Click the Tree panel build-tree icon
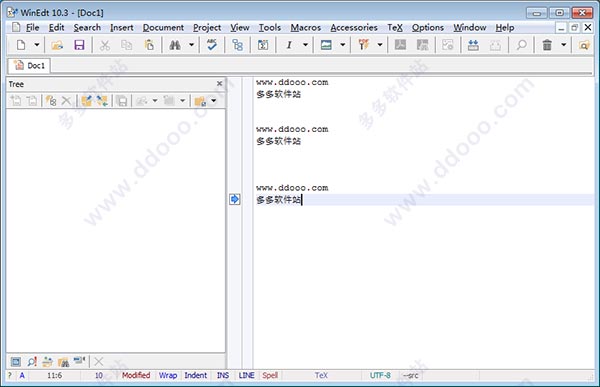This screenshot has width=600, height=387. 51,101
